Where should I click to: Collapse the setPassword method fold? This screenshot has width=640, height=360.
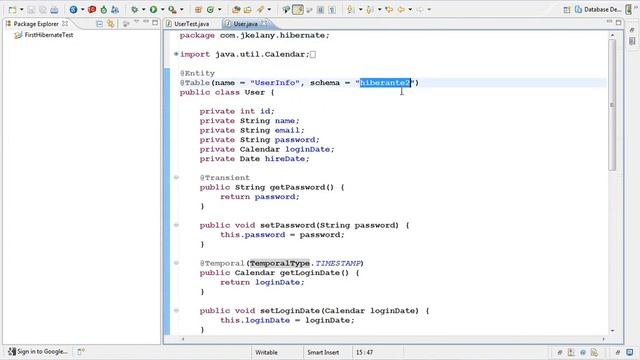pos(176,225)
